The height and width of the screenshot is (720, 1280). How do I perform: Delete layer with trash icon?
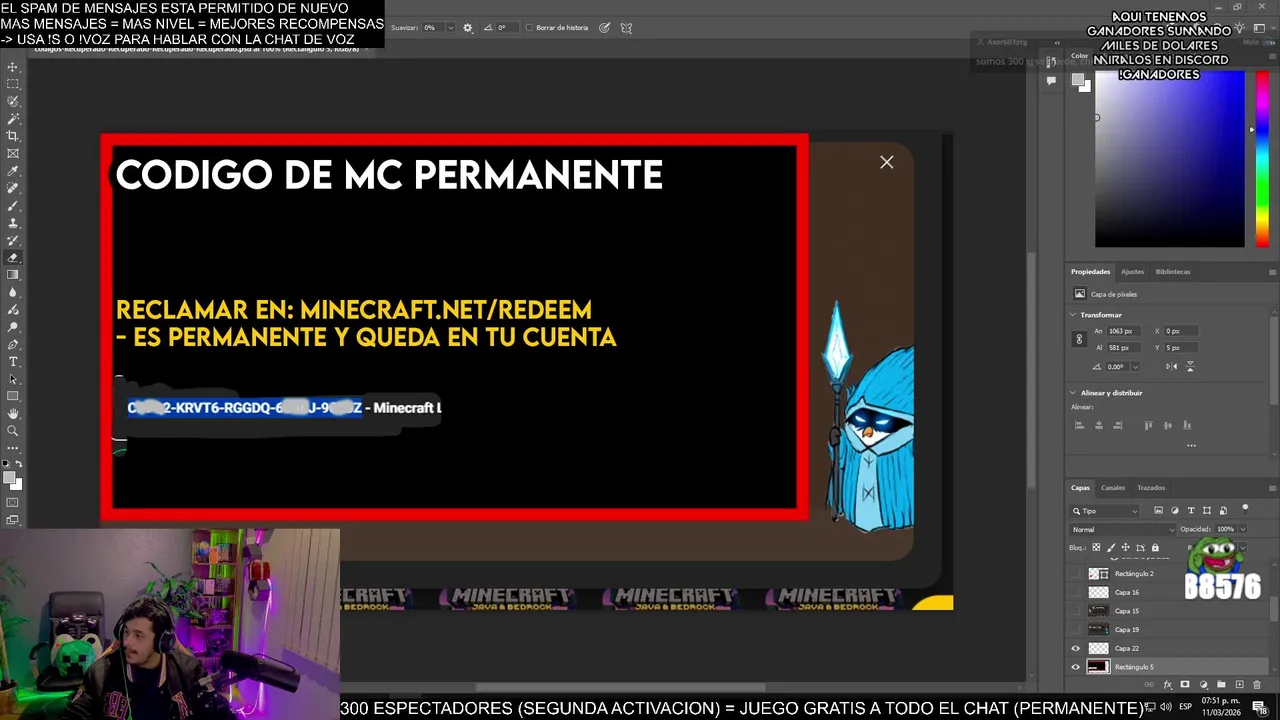[1257, 684]
